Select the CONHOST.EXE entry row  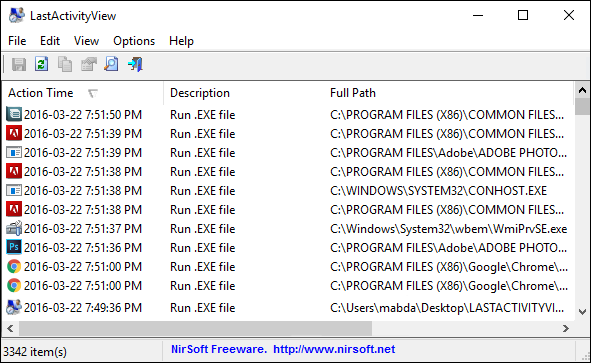[x=288, y=191]
